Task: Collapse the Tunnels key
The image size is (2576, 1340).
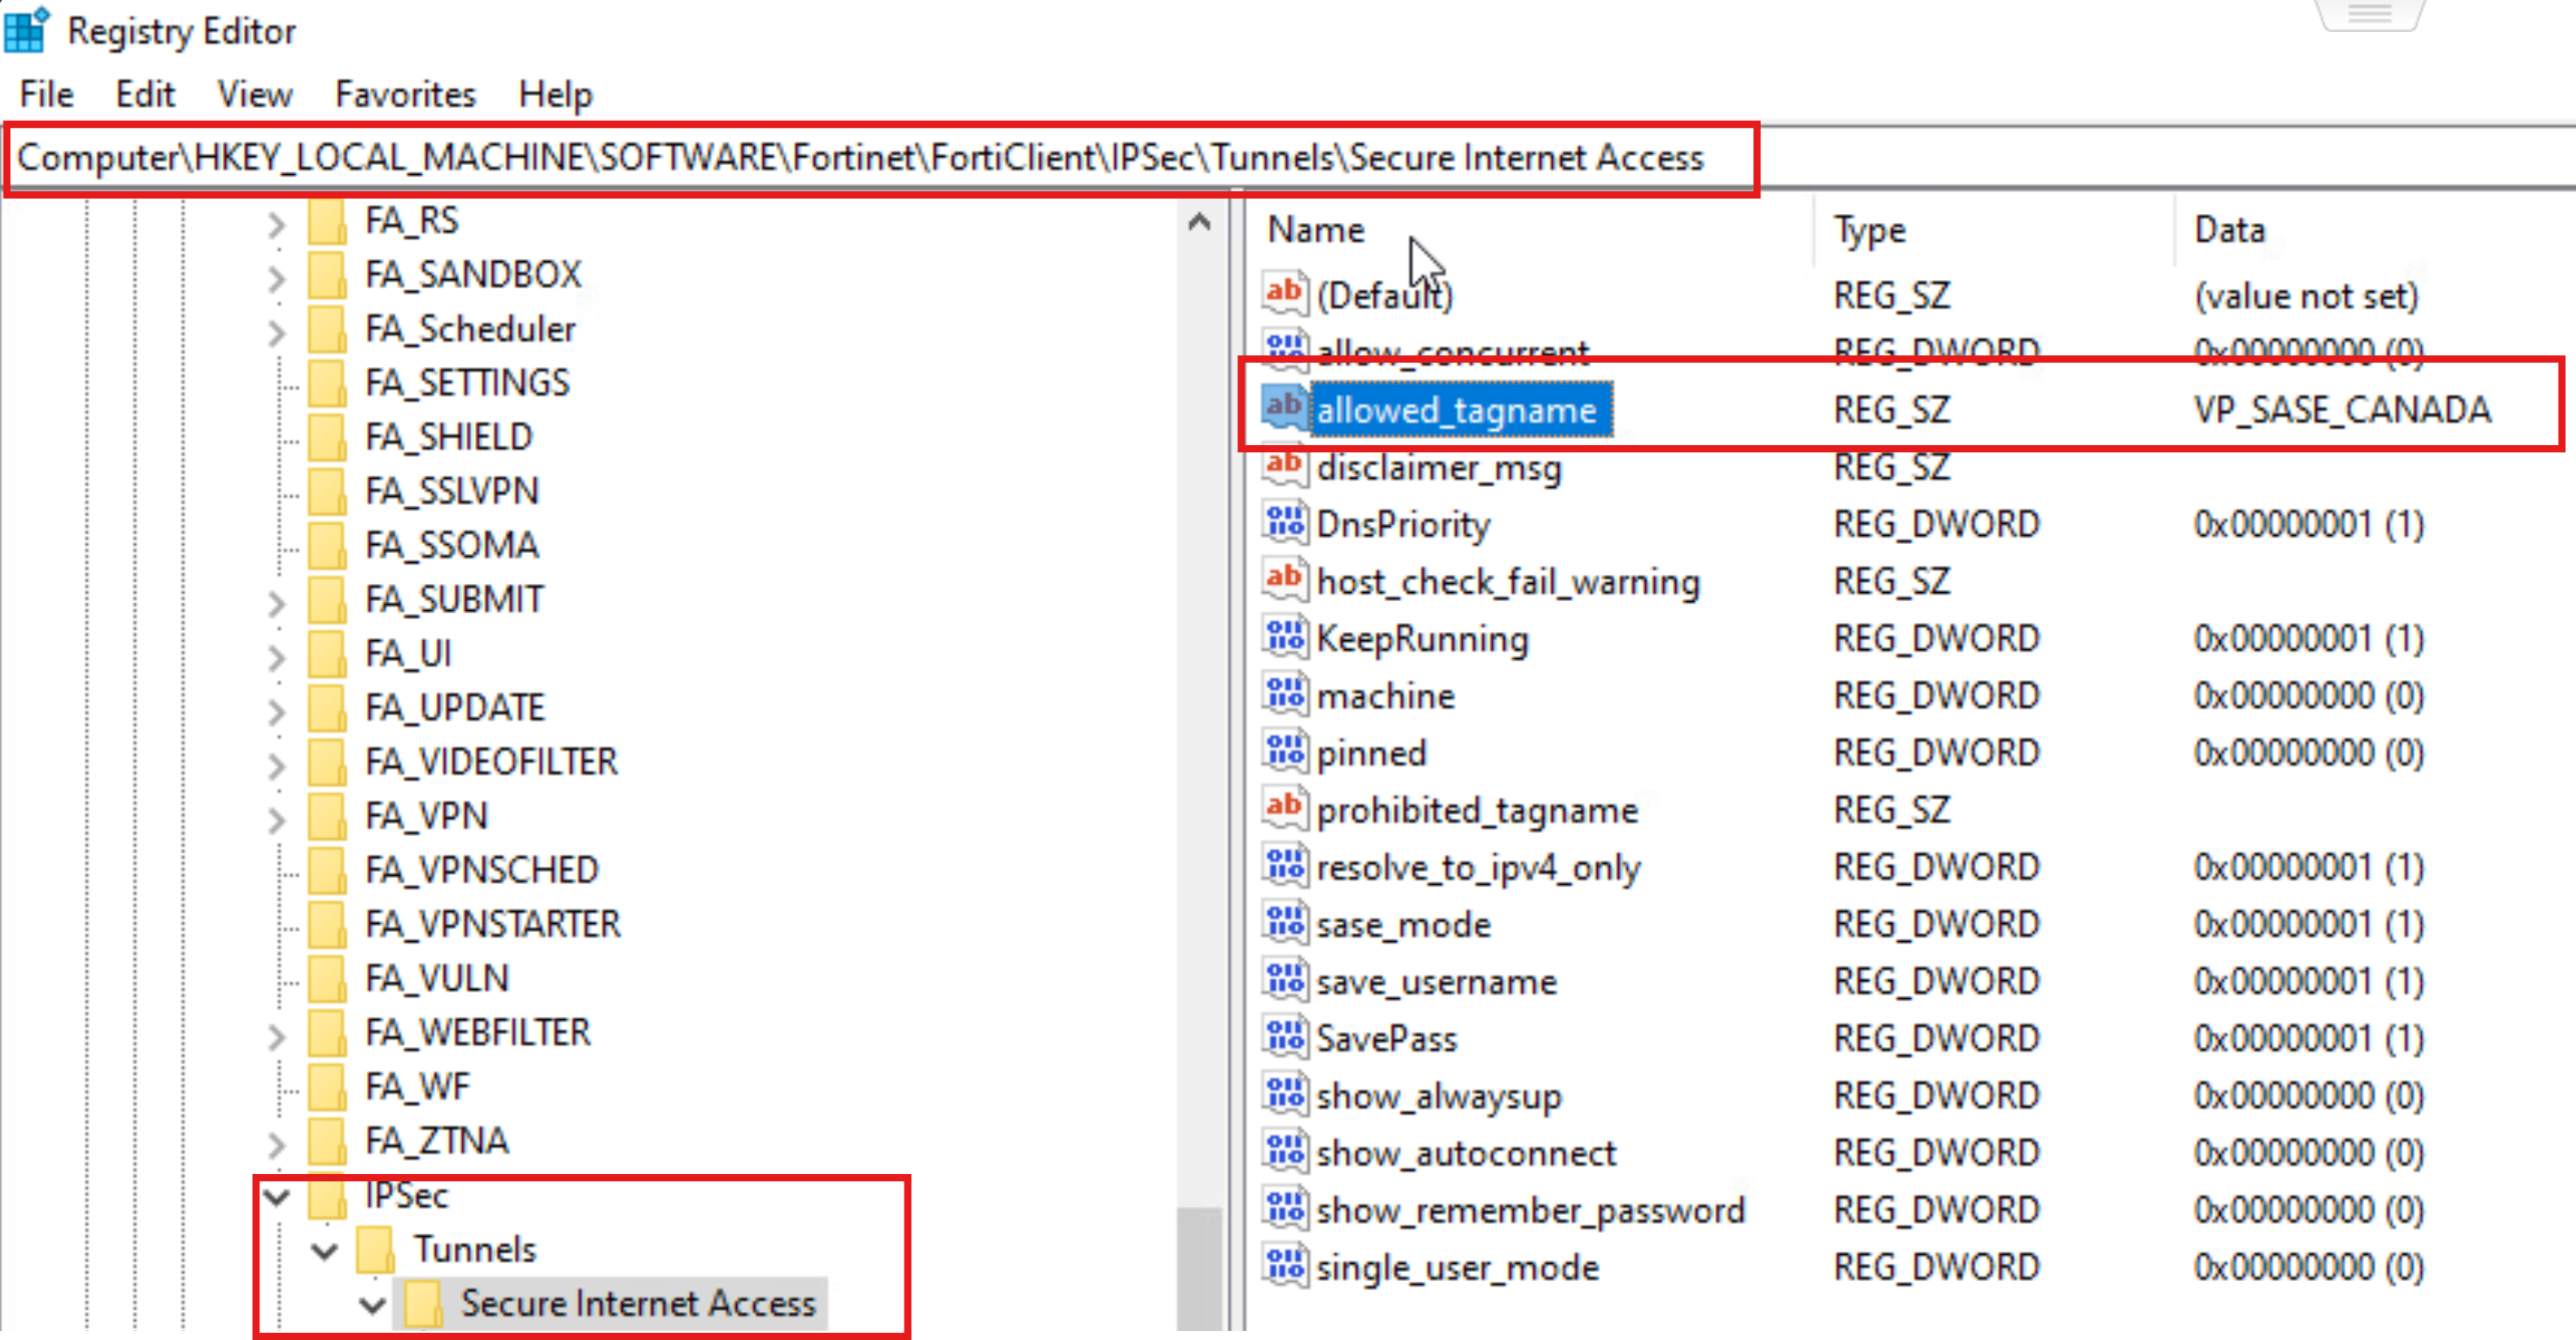Action: coord(324,1250)
